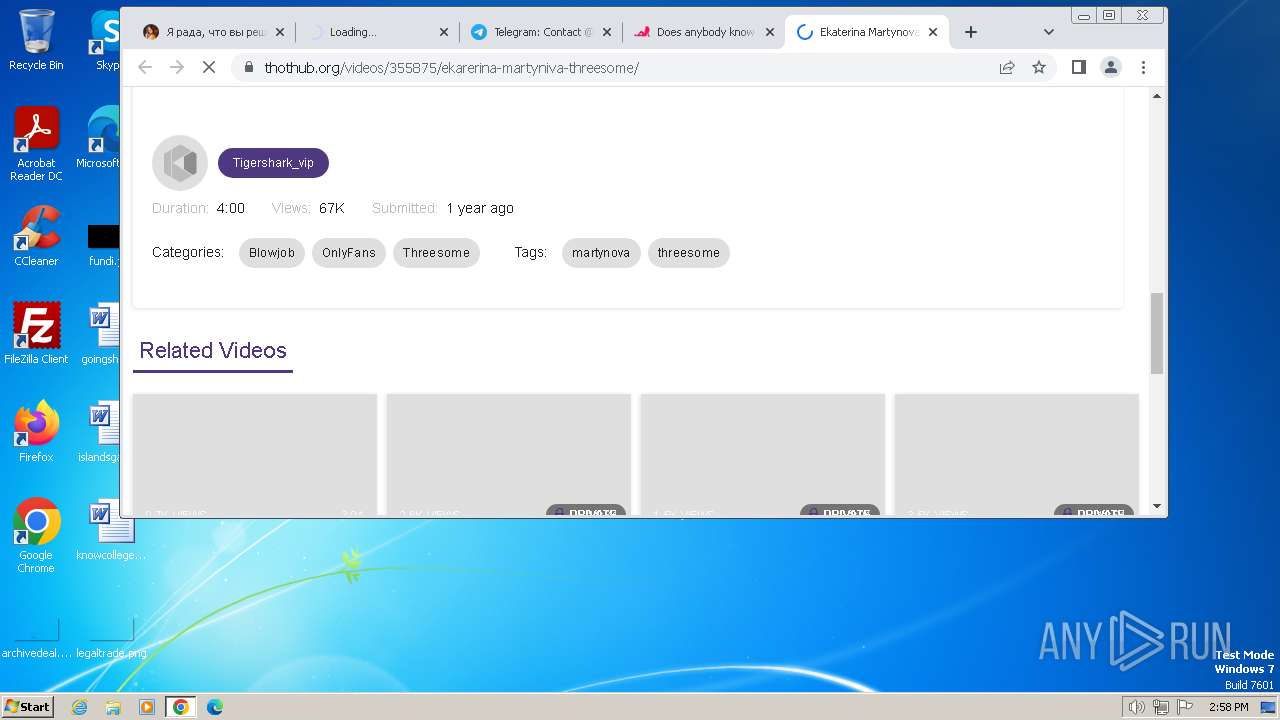Open volume control in system tray
Viewport: 1280px width, 720px height.
coord(1136,707)
